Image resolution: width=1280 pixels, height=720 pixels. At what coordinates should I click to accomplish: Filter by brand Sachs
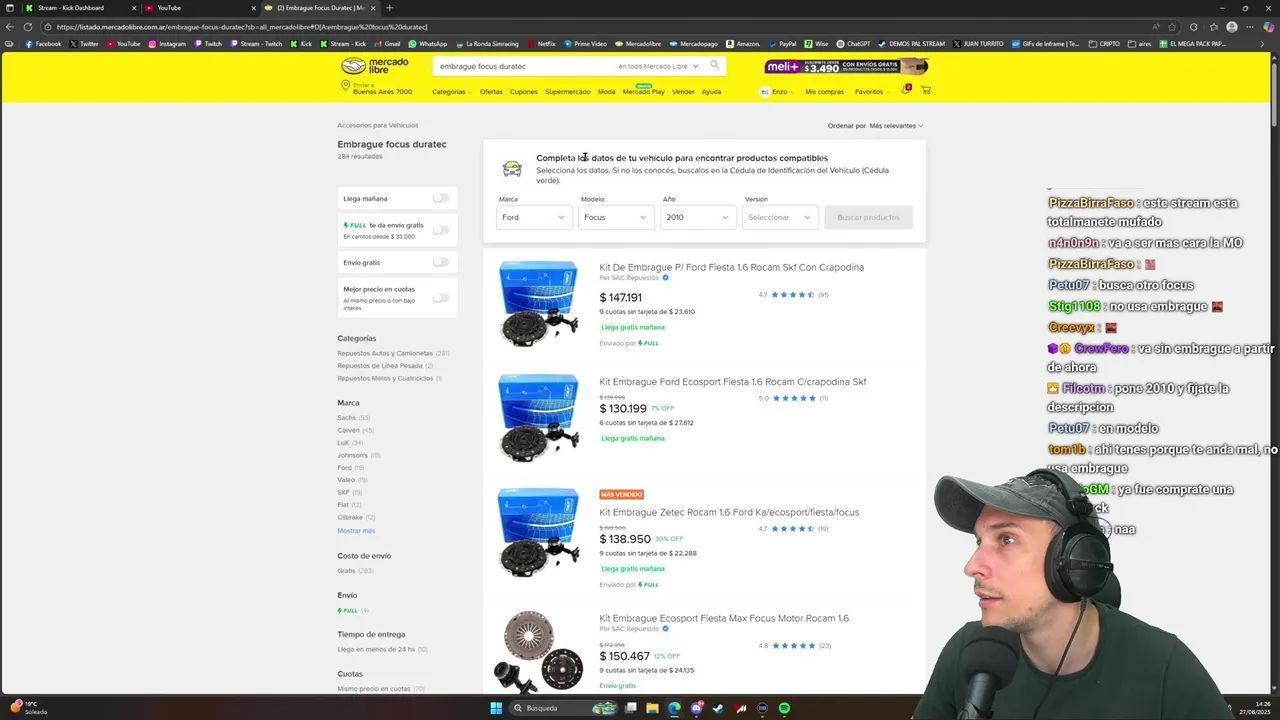(x=346, y=417)
